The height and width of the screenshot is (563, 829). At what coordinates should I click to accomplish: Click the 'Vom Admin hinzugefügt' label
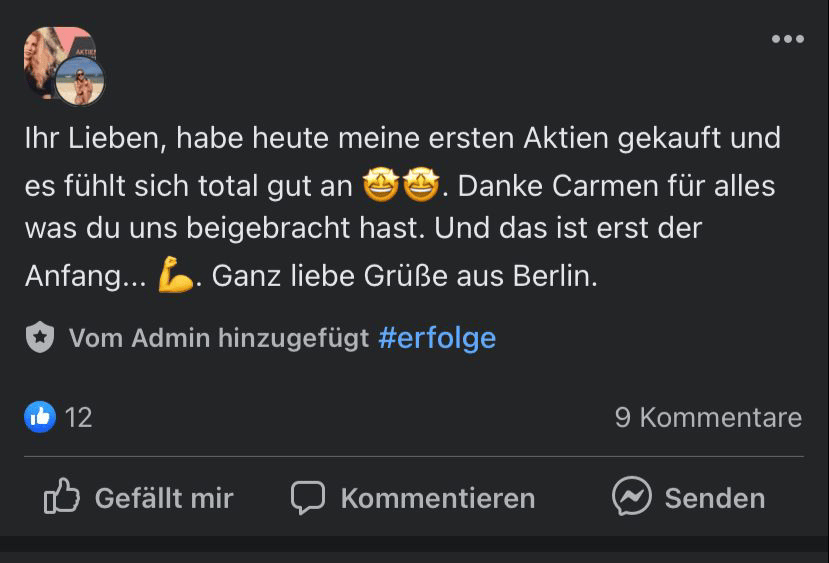point(219,338)
